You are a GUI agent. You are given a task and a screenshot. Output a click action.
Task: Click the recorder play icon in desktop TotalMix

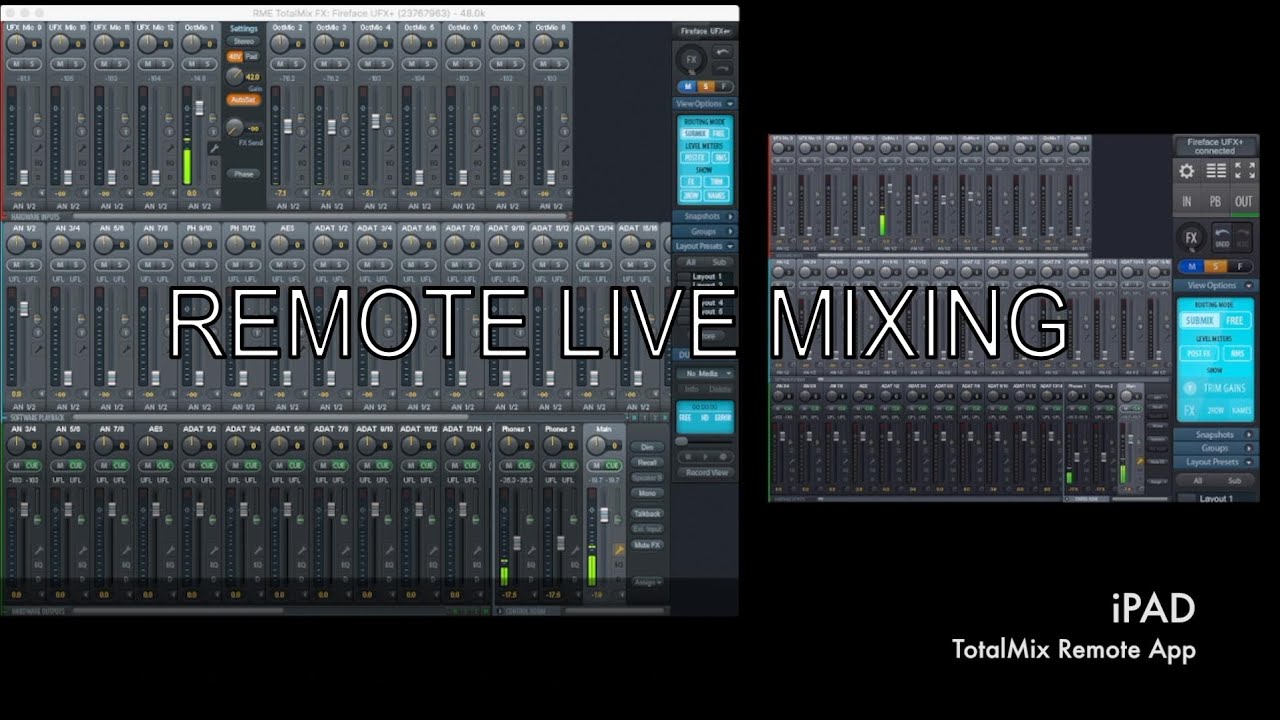click(705, 457)
